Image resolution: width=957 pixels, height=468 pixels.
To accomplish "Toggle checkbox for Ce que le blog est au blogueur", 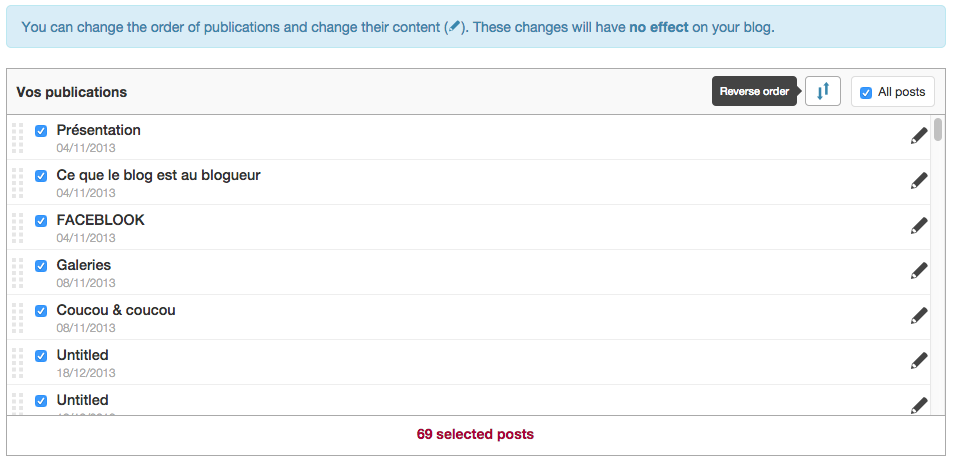I will (41, 176).
